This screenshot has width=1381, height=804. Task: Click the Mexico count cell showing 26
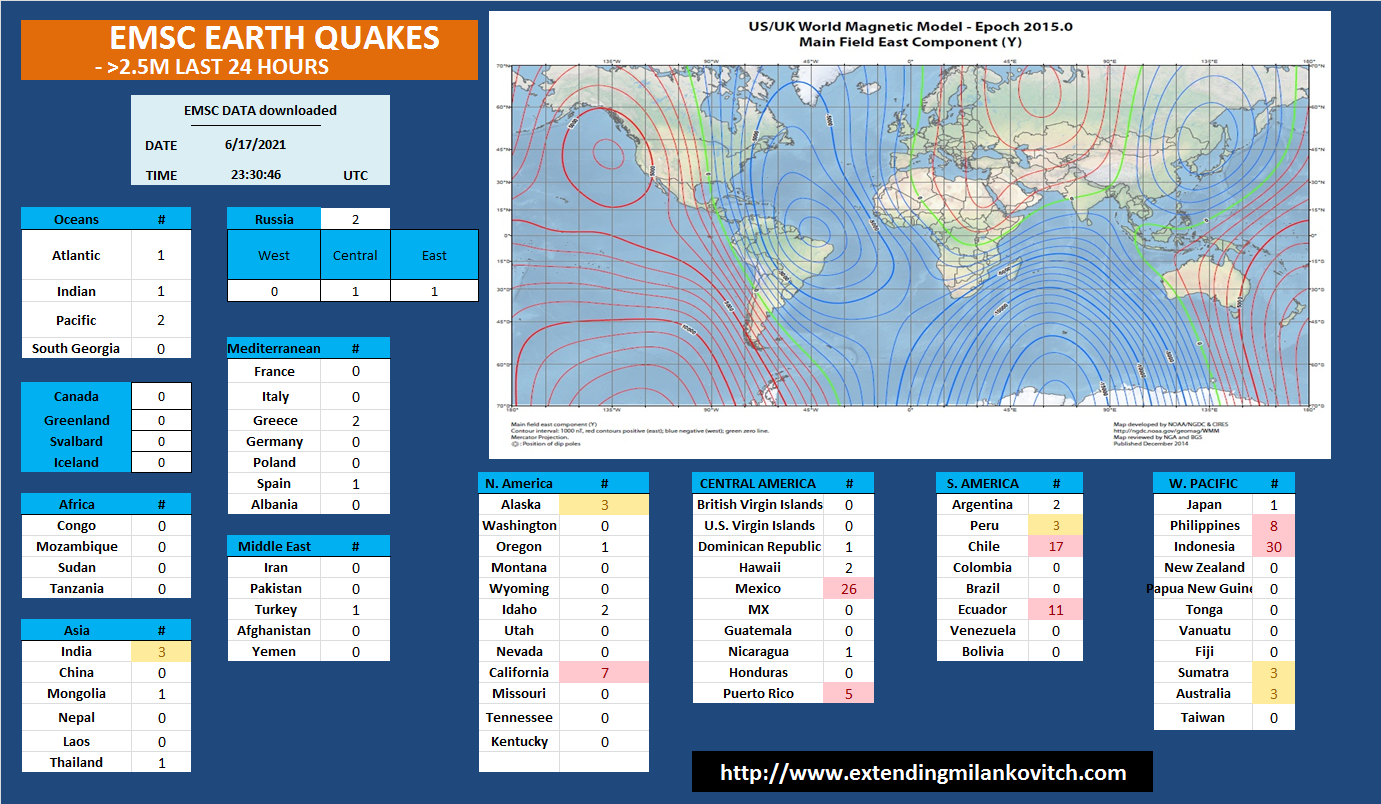[x=848, y=588]
